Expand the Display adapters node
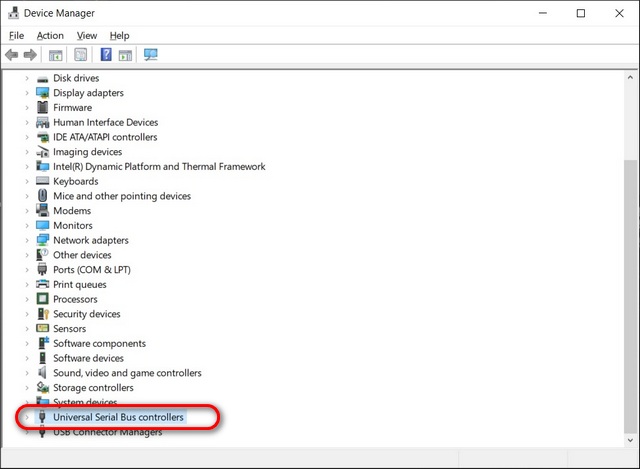This screenshot has width=640, height=469. [27, 93]
